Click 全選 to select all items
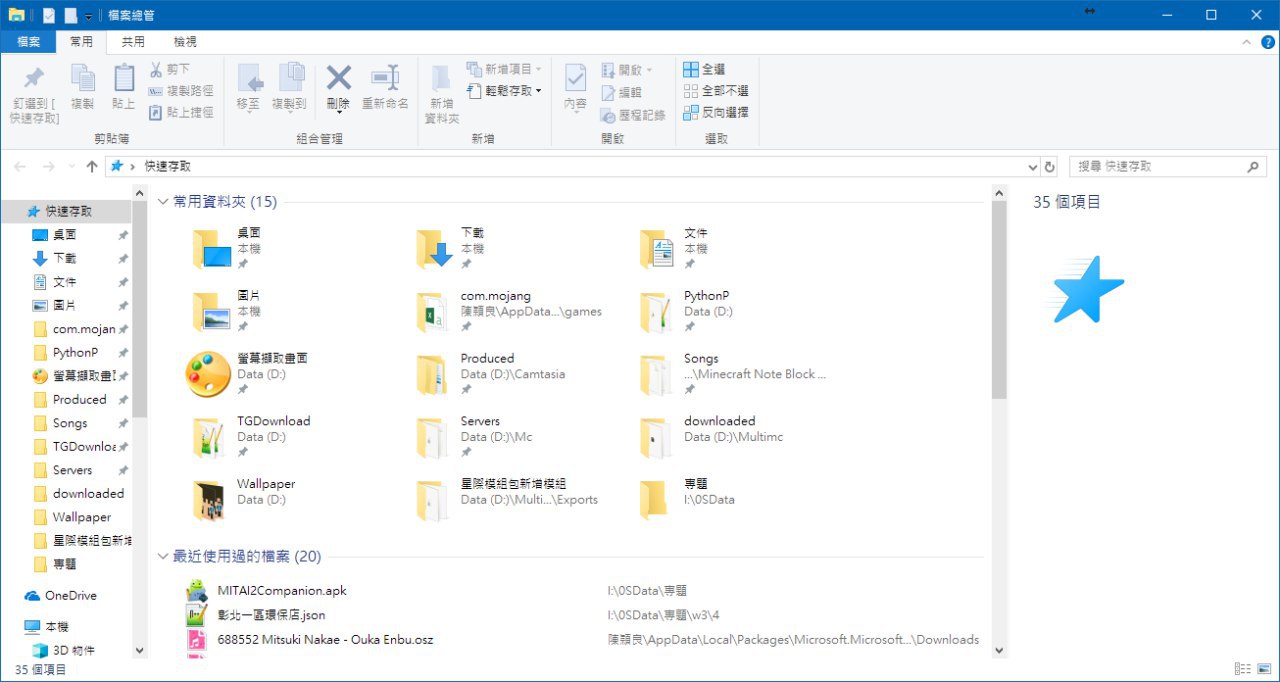The width and height of the screenshot is (1280, 682). coord(704,69)
